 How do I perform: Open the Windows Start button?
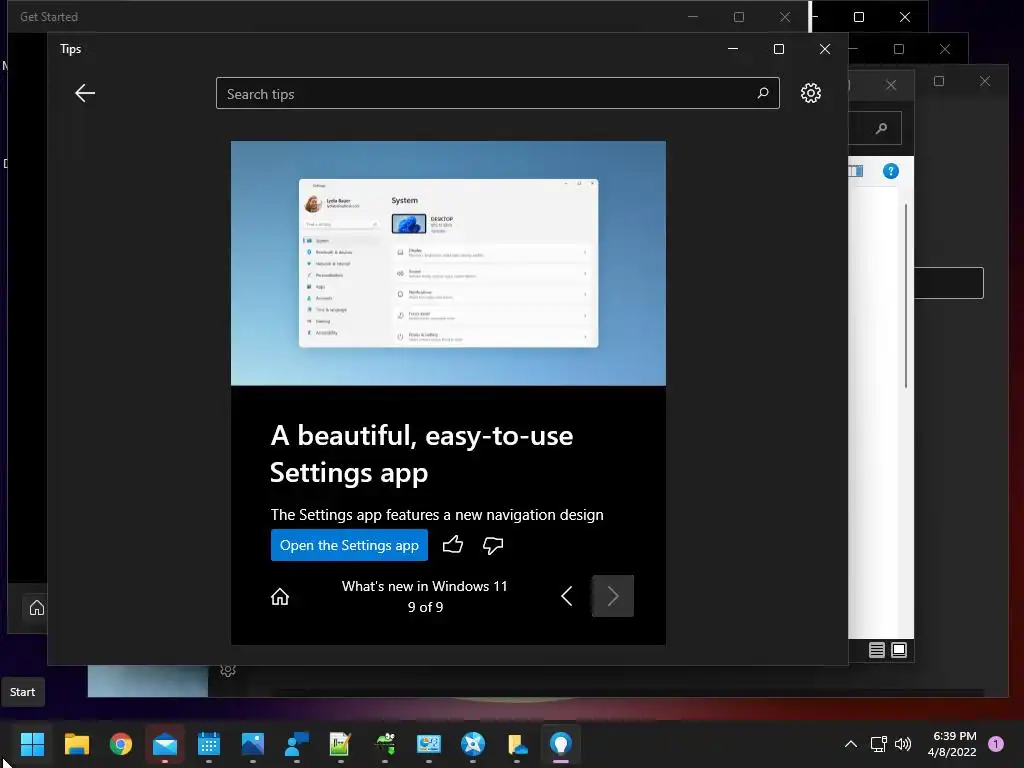click(x=32, y=744)
